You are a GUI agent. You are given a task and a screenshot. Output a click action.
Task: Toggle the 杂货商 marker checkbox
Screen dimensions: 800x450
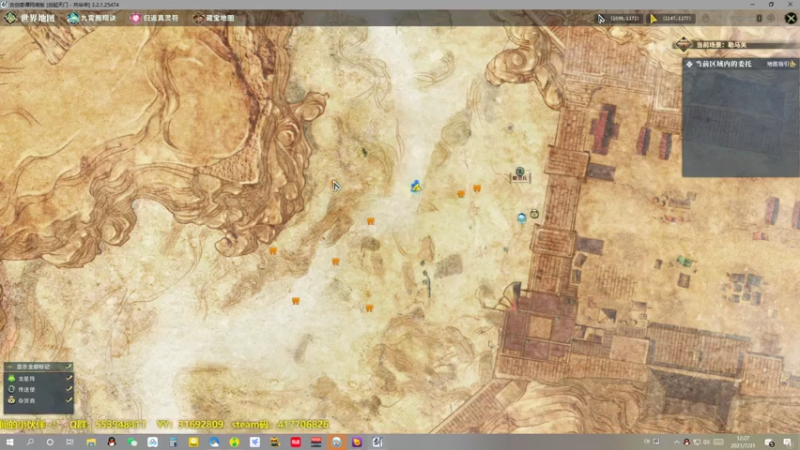click(68, 400)
